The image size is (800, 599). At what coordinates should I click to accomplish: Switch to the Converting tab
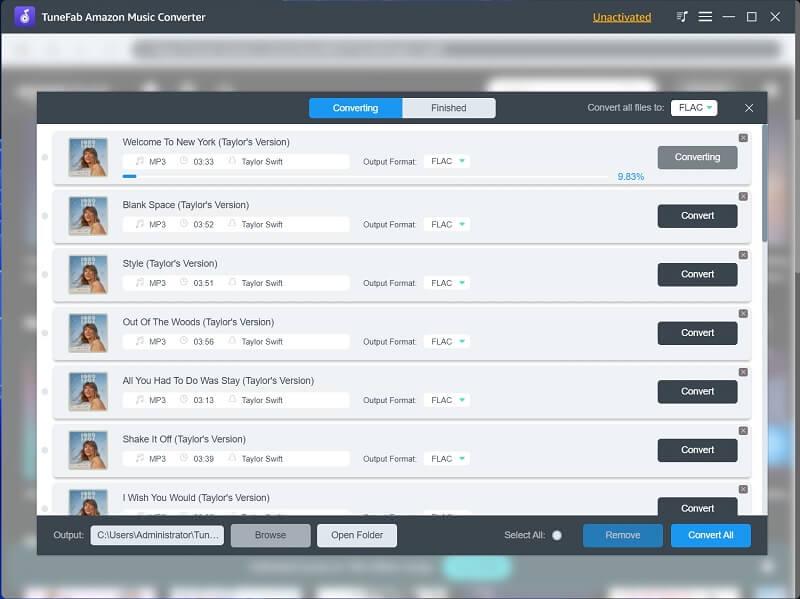tap(355, 108)
